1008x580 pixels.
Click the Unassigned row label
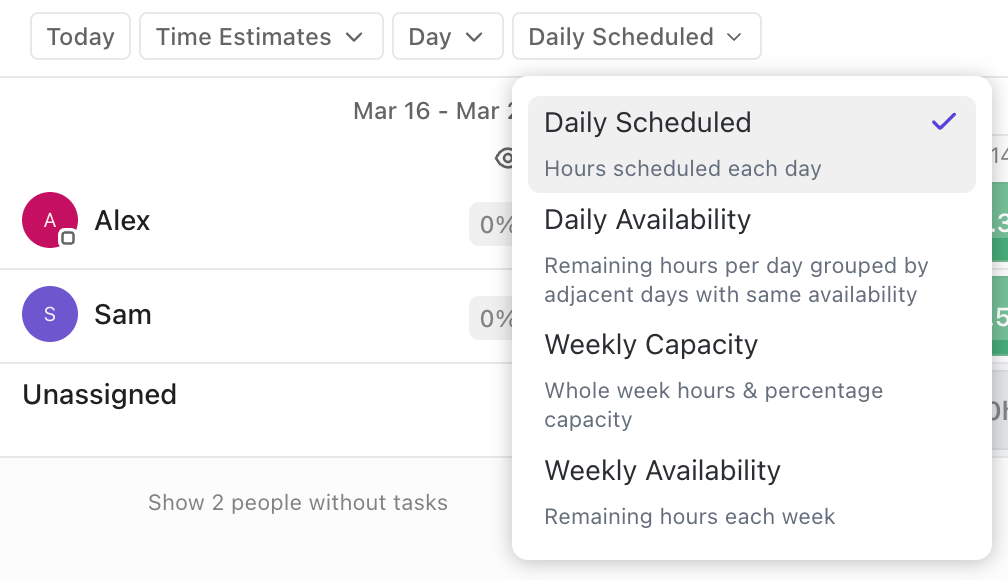[98, 394]
